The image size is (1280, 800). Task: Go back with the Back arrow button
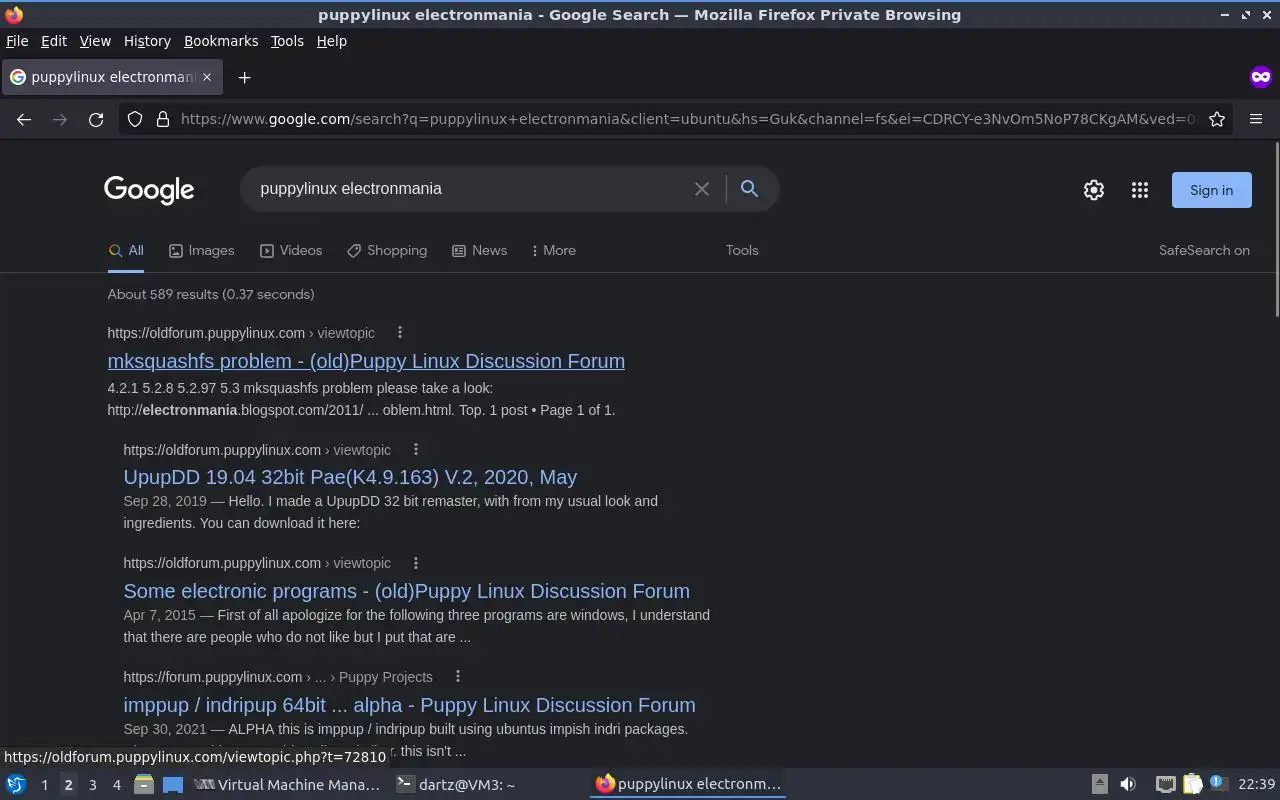pos(24,119)
